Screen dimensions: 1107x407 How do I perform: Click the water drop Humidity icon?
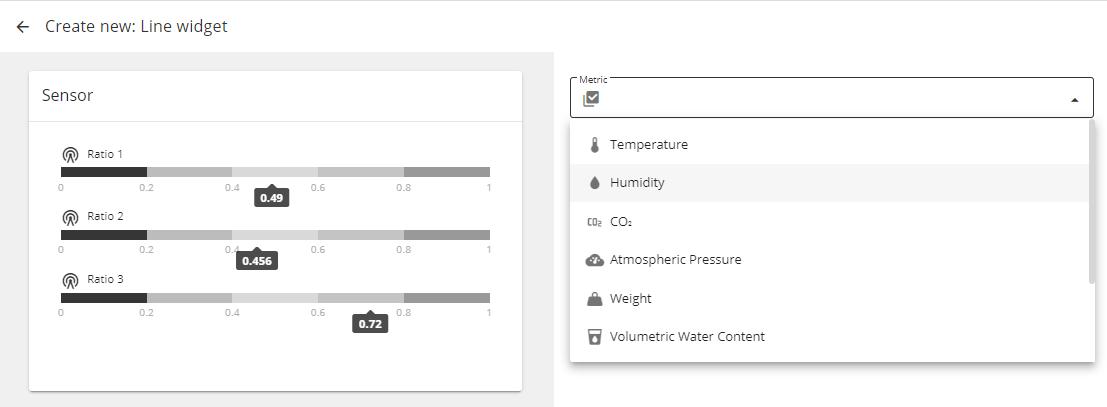coord(594,183)
